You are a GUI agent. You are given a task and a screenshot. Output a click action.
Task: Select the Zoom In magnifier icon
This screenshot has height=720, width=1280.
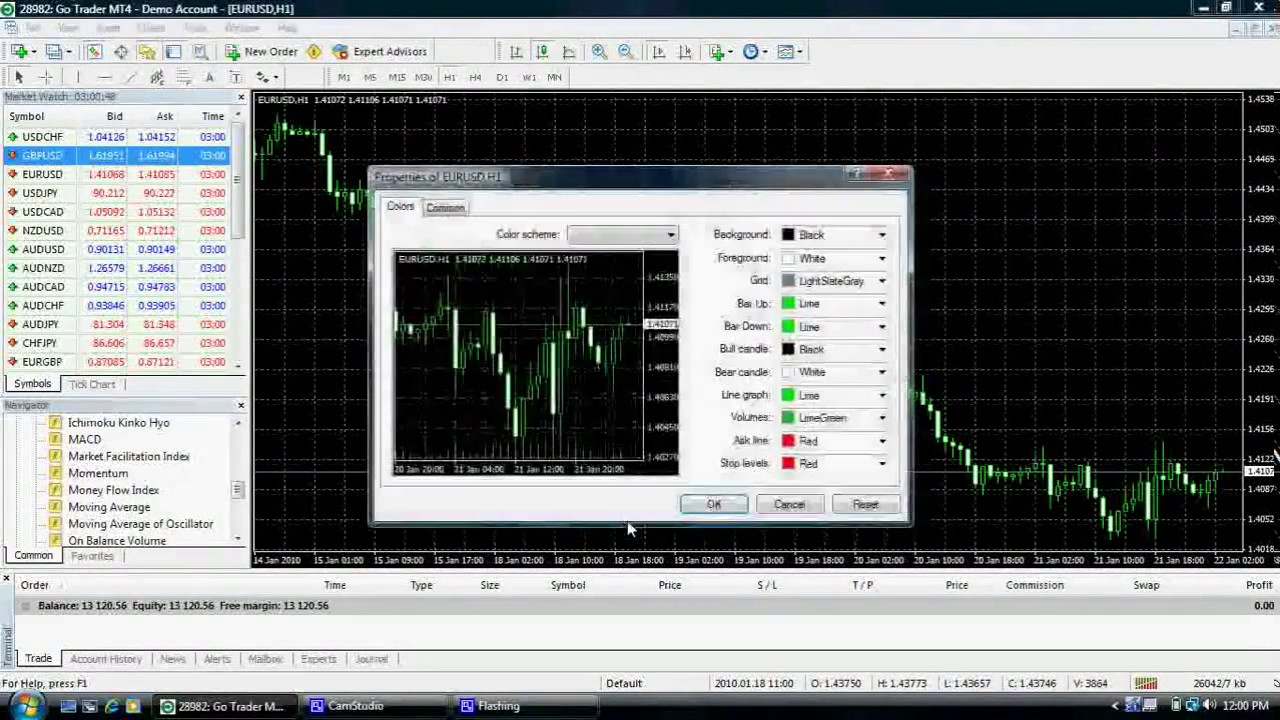(x=599, y=52)
